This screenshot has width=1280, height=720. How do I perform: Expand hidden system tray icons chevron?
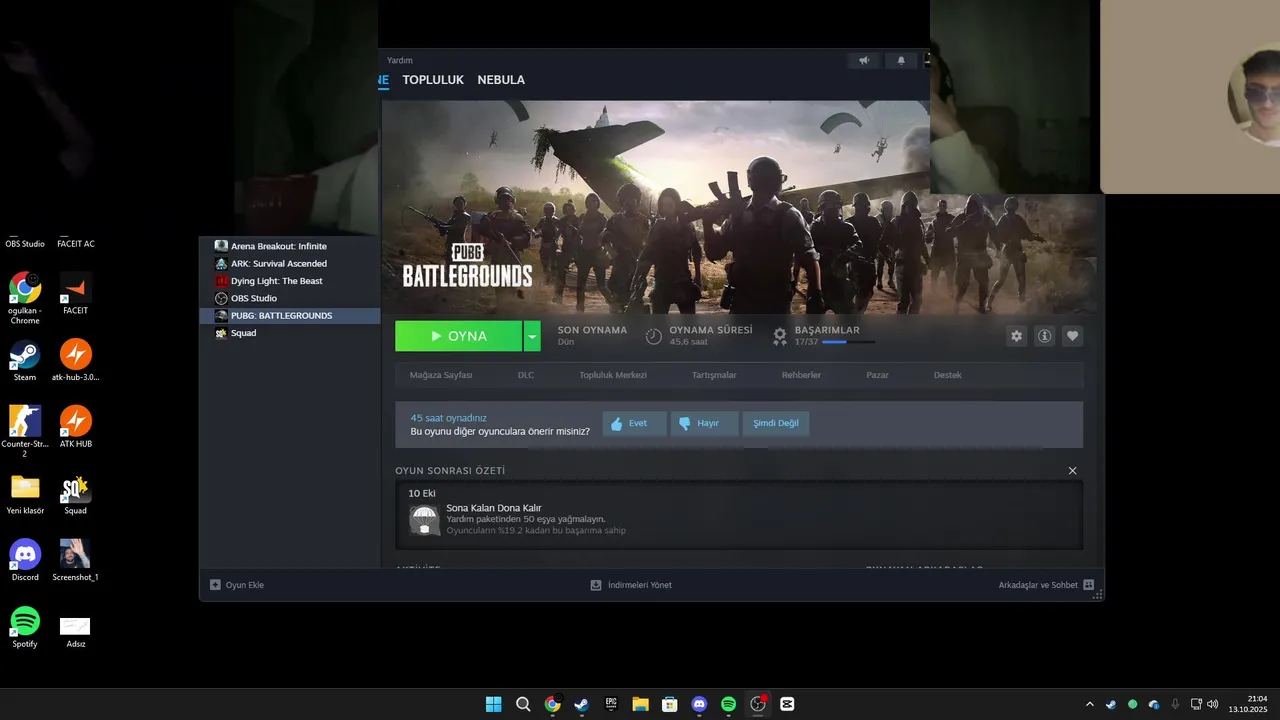click(x=1090, y=704)
